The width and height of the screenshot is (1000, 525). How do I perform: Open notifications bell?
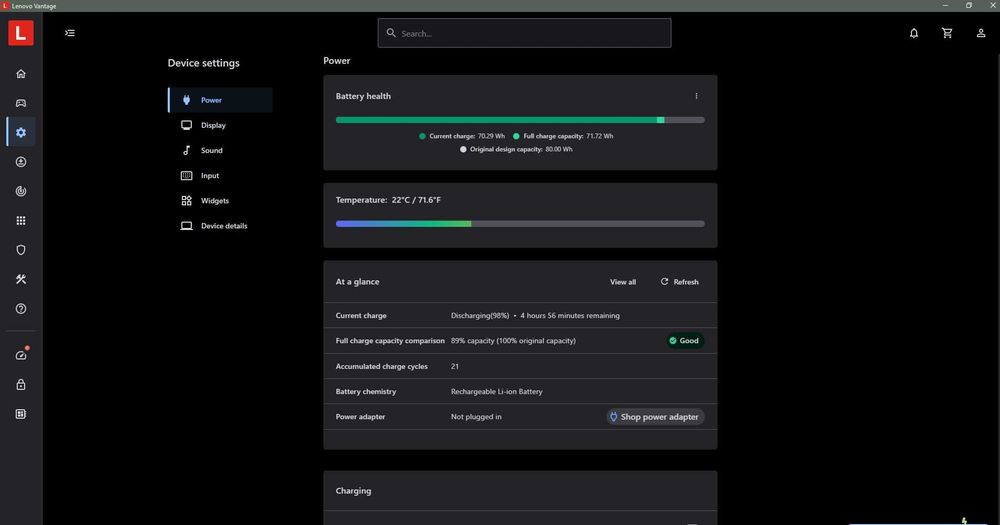pos(914,33)
